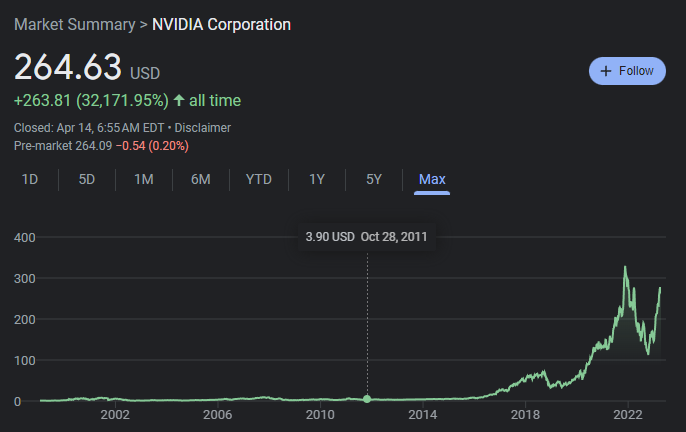Image resolution: width=686 pixels, height=432 pixels.
Task: Show the 1M chart range
Action: coord(143,179)
